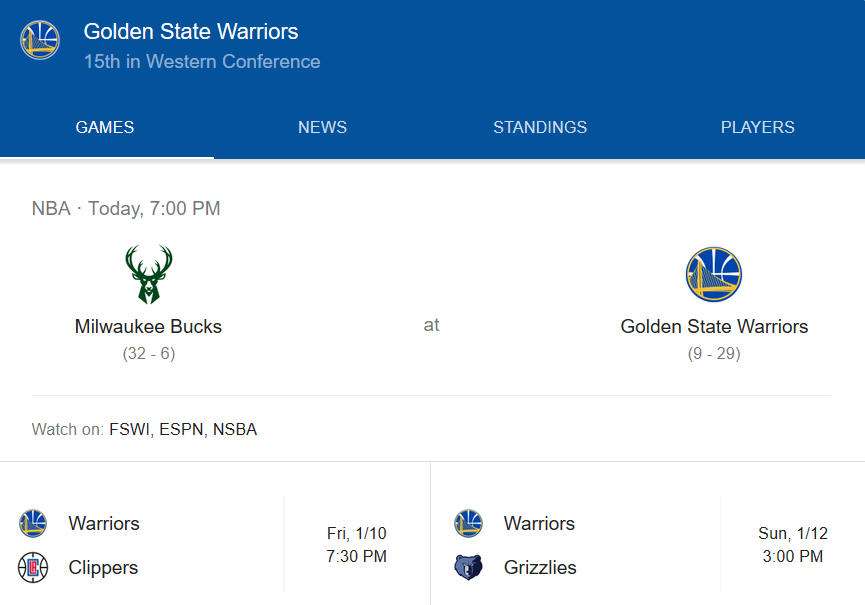The width and height of the screenshot is (865, 605).
Task: Click the Milwaukee Bucks deer logo
Action: (x=149, y=274)
